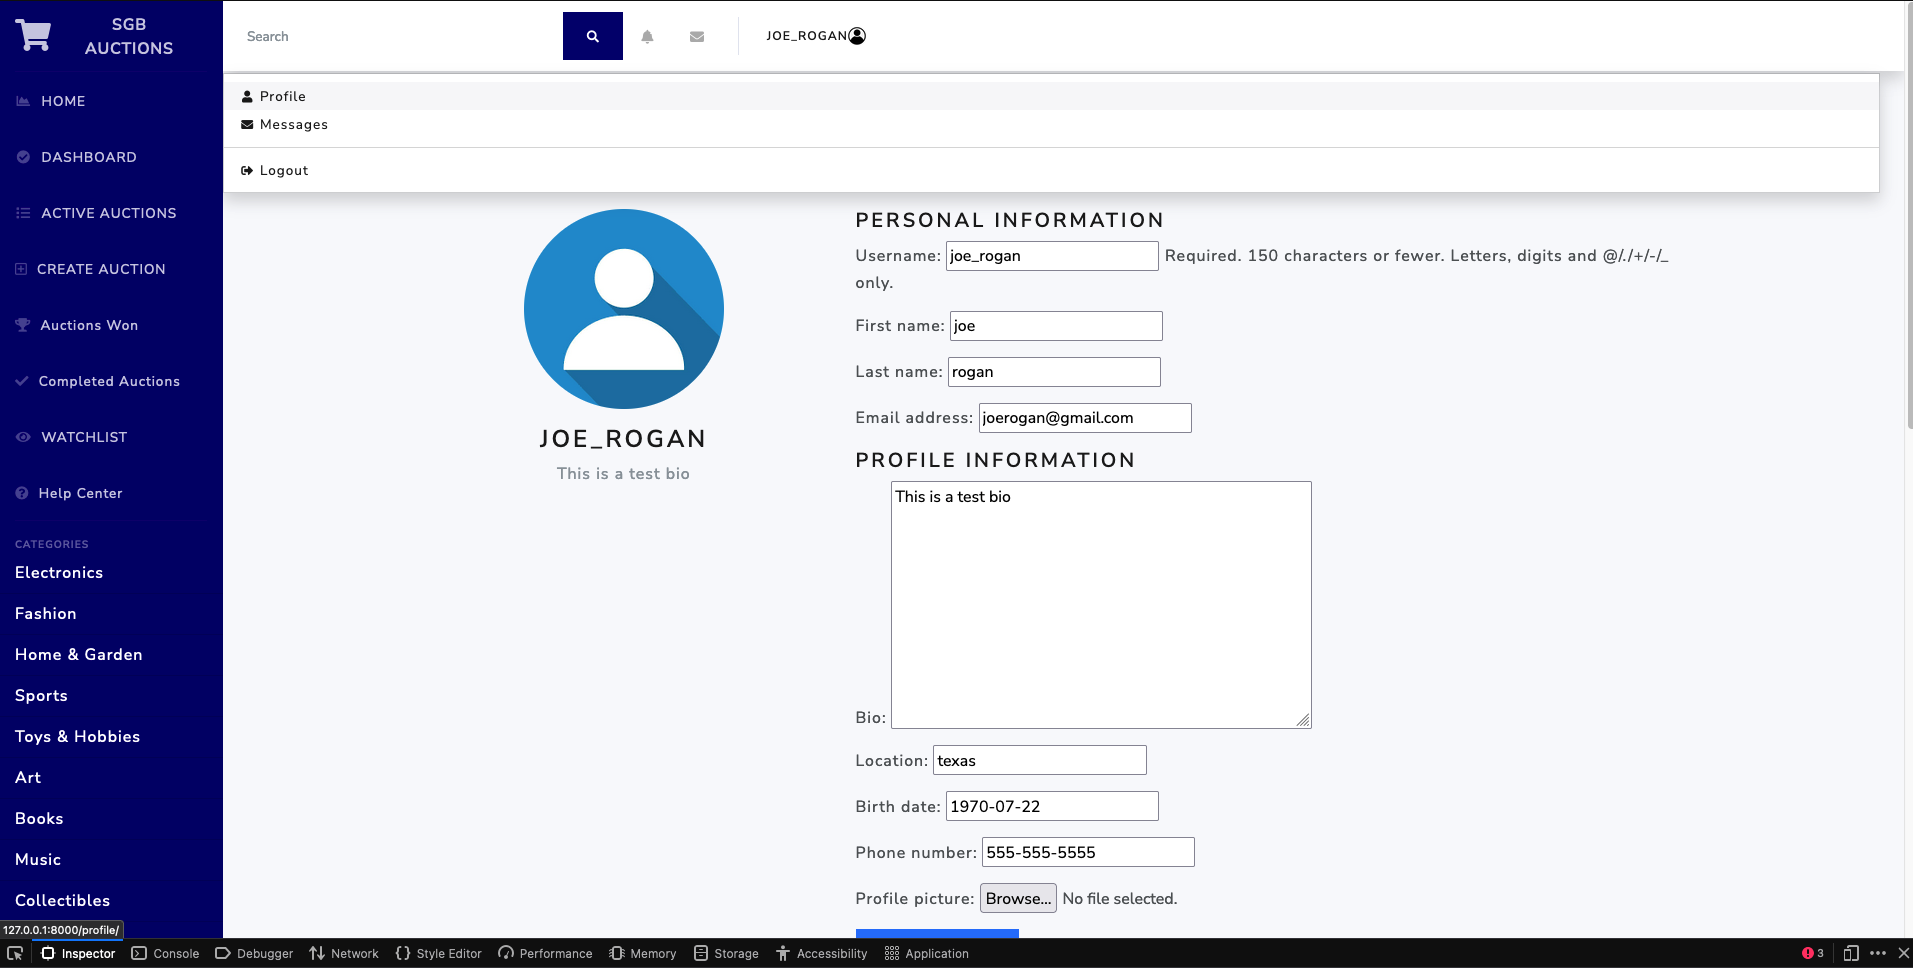This screenshot has width=1913, height=968.
Task: Click the Dashboard sidebar icon
Action: point(23,157)
